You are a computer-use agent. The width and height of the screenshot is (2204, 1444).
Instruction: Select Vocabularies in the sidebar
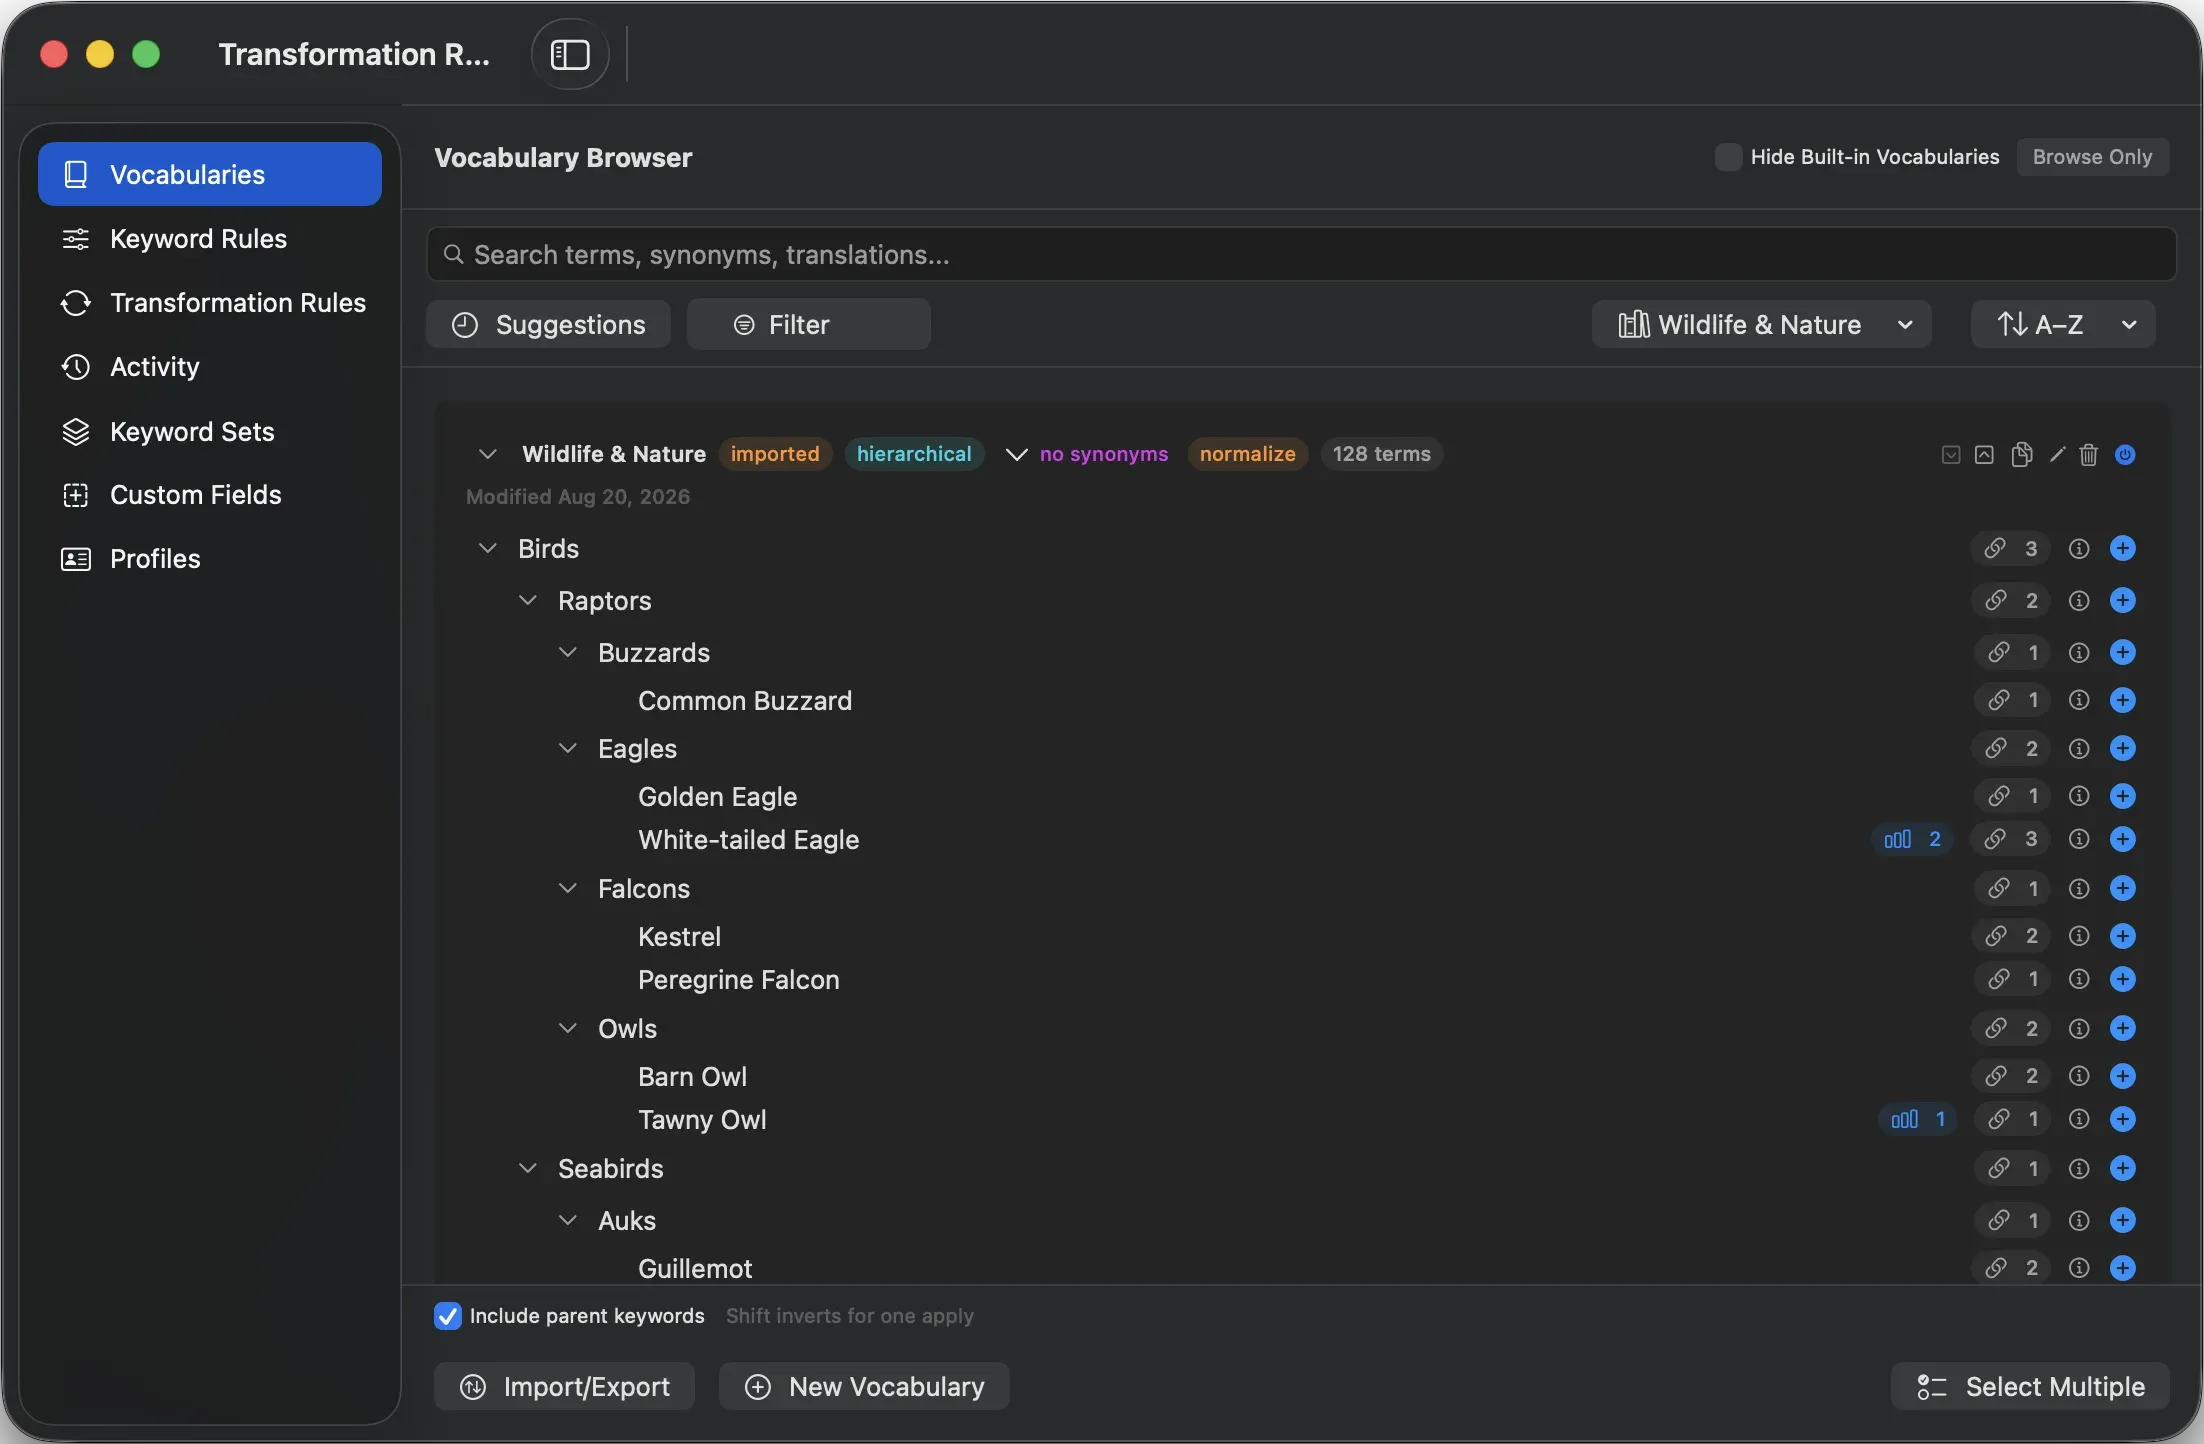(210, 174)
